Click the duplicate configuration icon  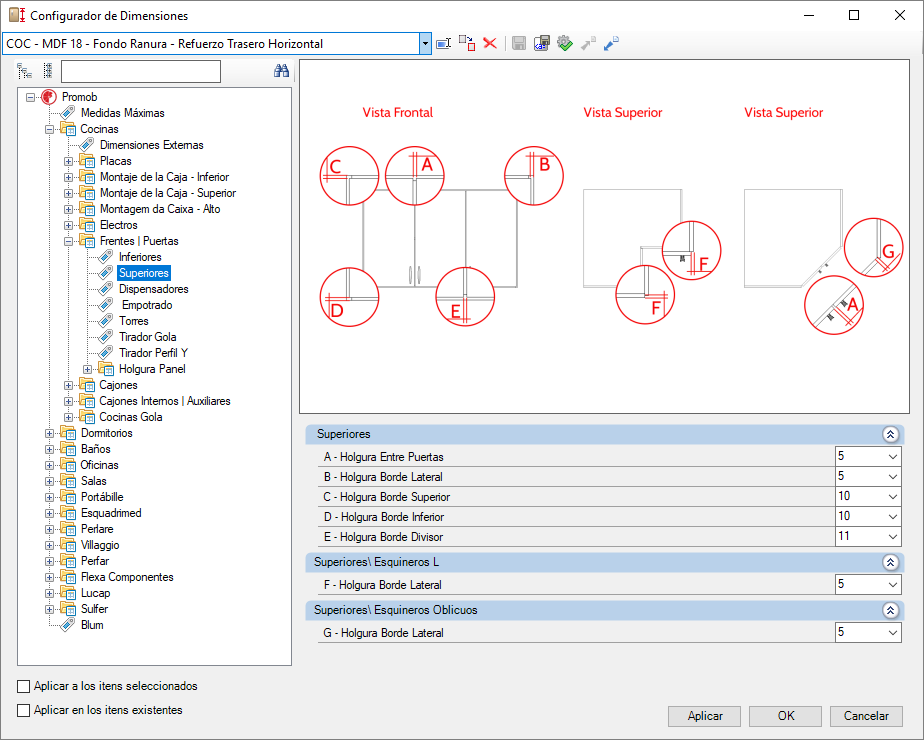[x=467, y=44]
